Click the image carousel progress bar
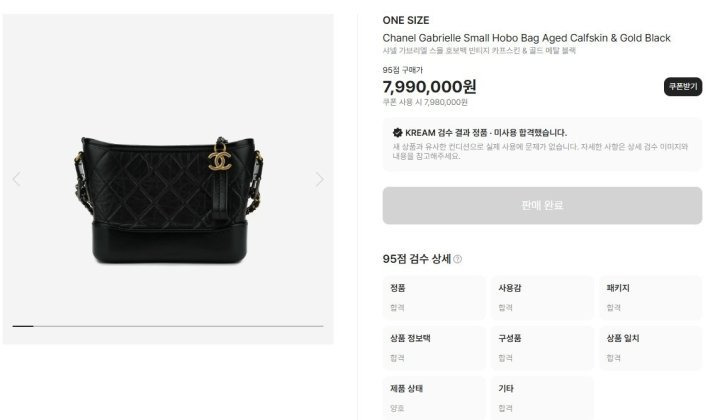This screenshot has height=420, width=720. pyautogui.click(x=168, y=326)
